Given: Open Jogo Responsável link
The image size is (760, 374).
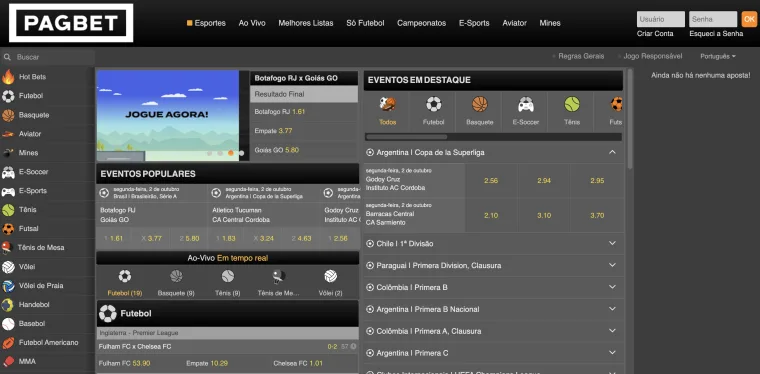Looking at the screenshot, I should 652,56.
